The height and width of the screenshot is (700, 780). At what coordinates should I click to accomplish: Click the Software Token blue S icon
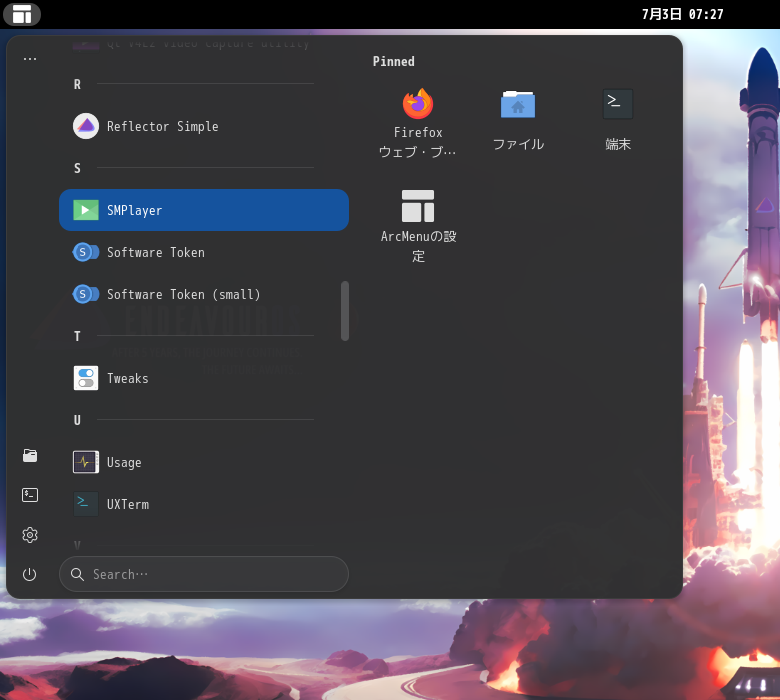click(86, 252)
